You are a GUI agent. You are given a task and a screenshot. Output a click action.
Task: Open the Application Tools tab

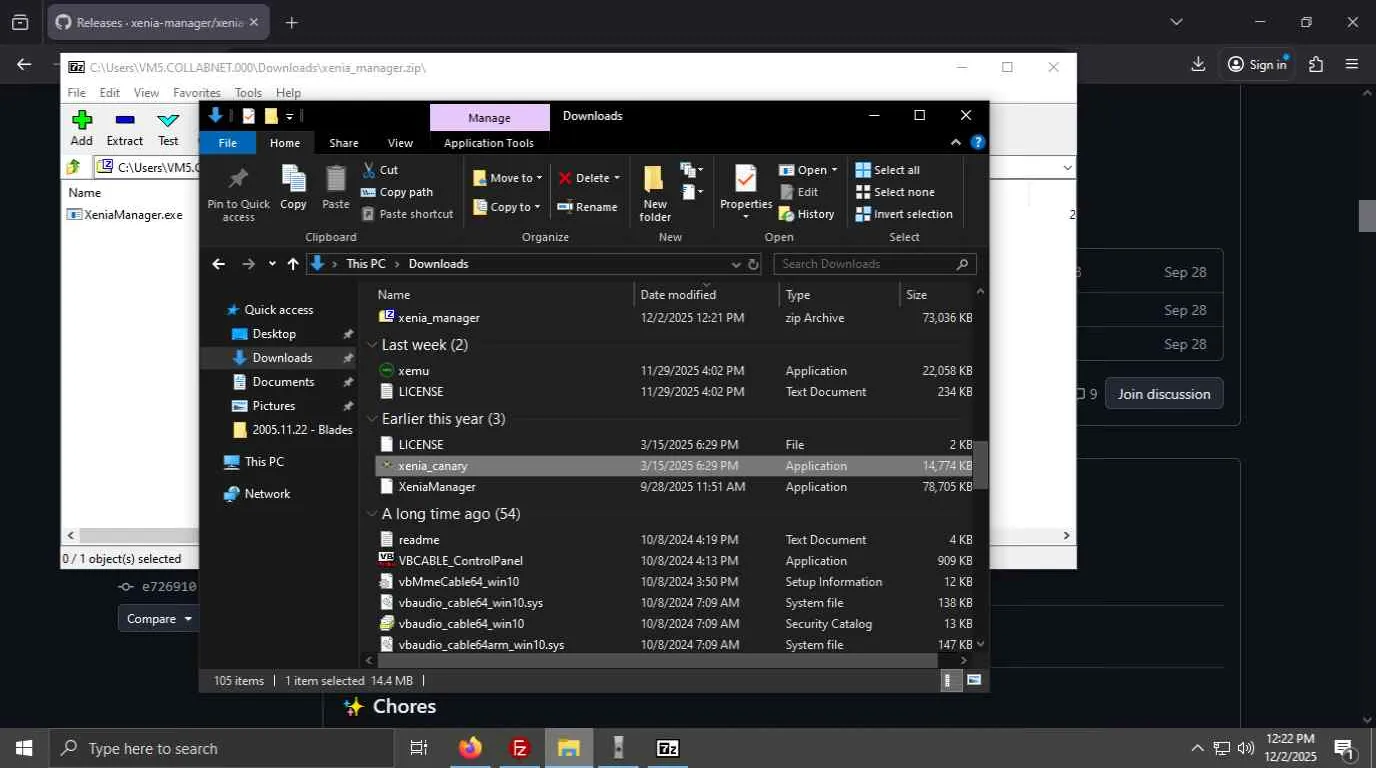[489, 143]
